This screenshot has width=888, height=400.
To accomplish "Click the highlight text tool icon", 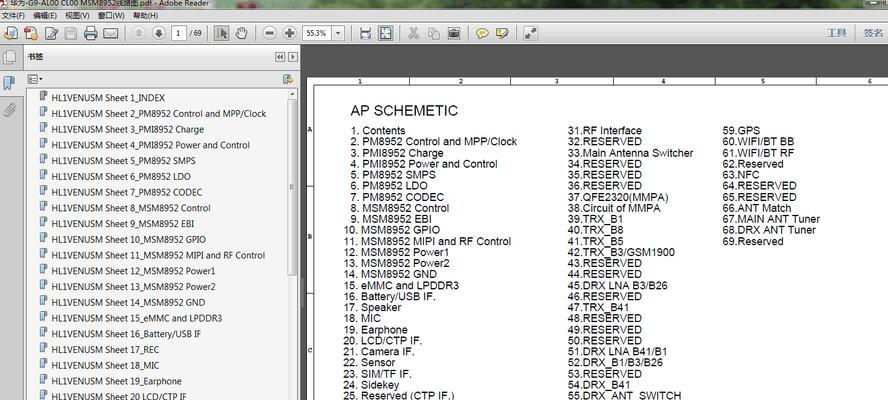I will tap(502, 33).
